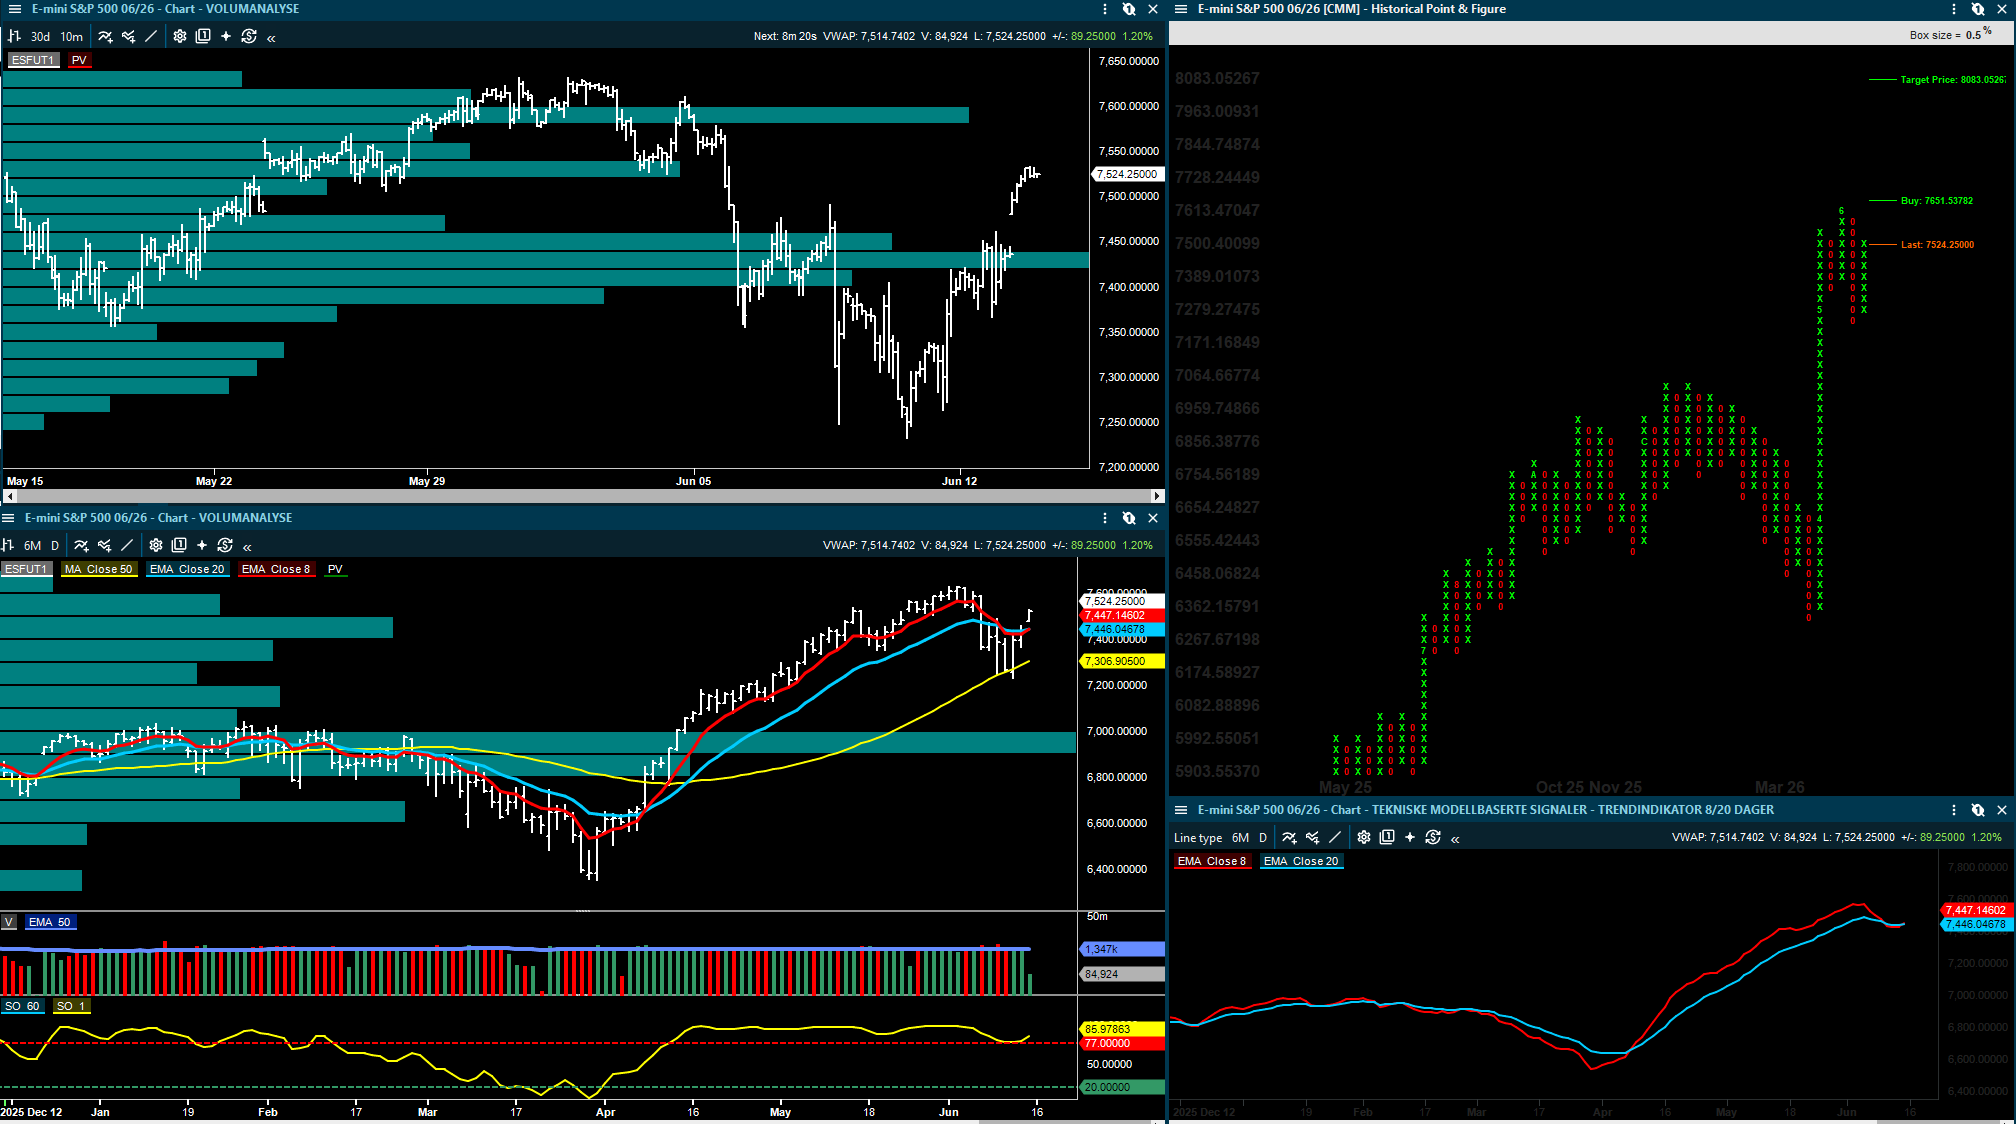Click right arrow of 30d chart scrollbar
The height and width of the screenshot is (1124, 2016).
click(1157, 496)
